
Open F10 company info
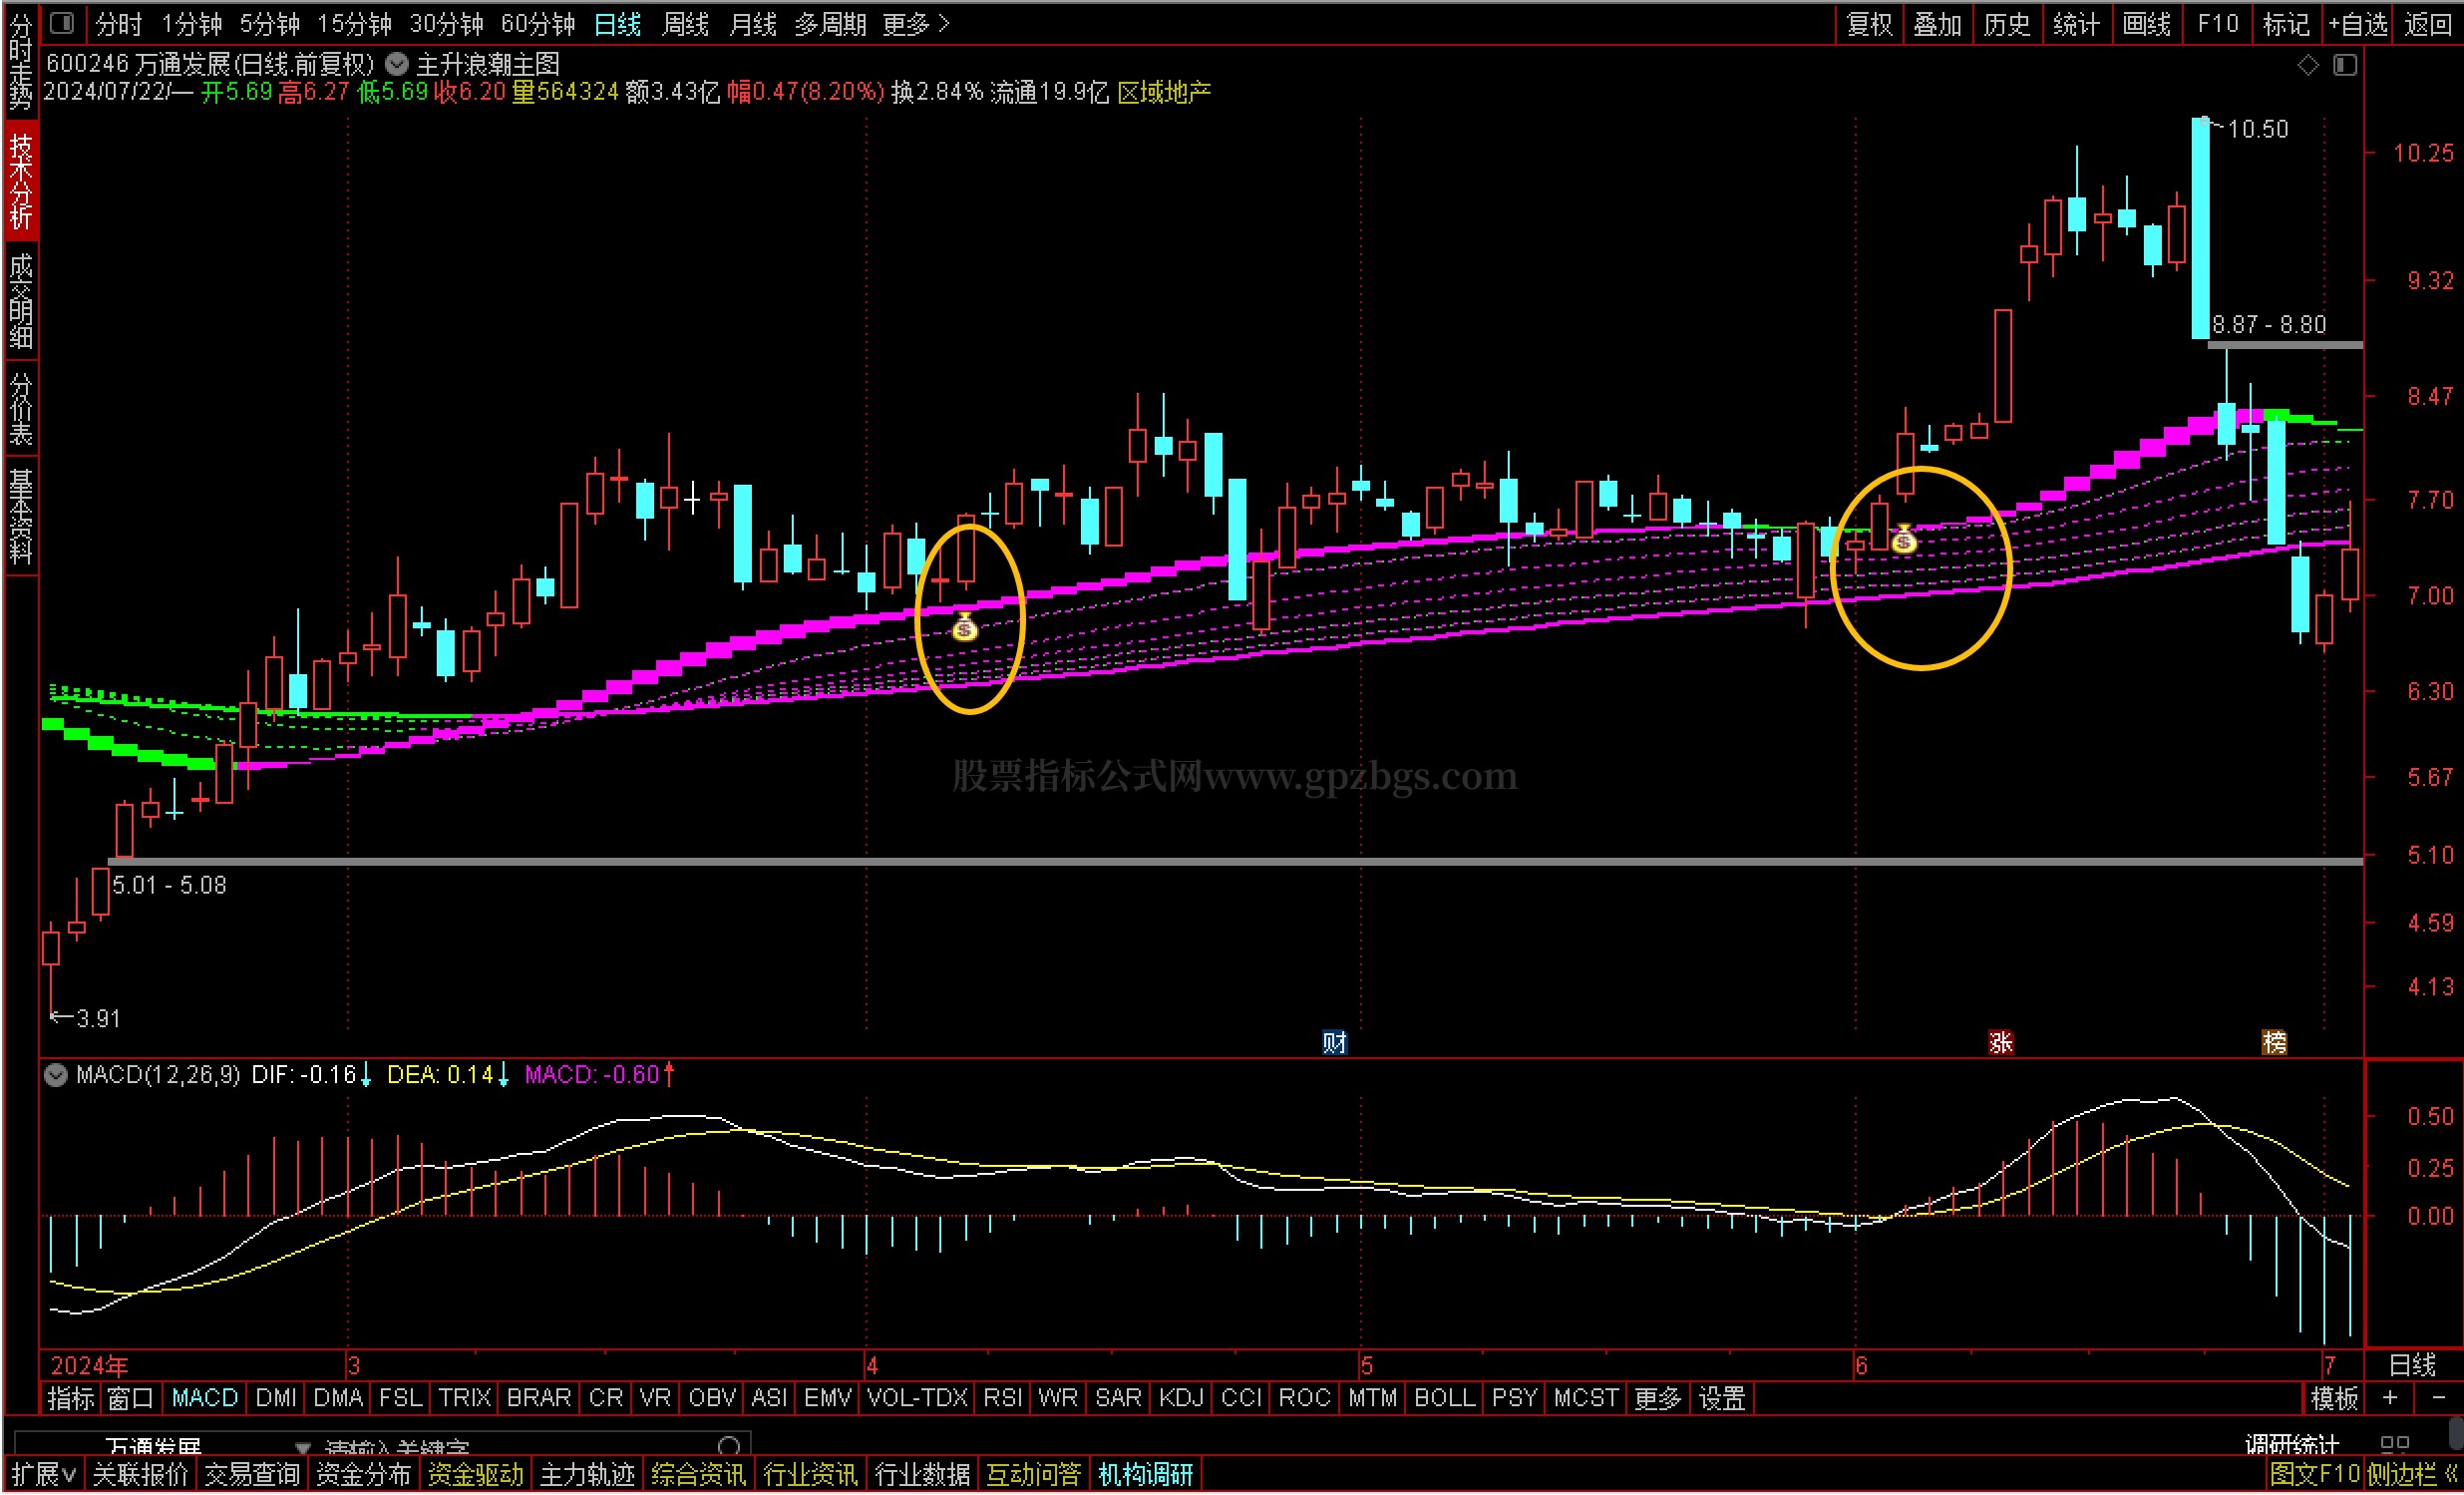pos(2218,24)
